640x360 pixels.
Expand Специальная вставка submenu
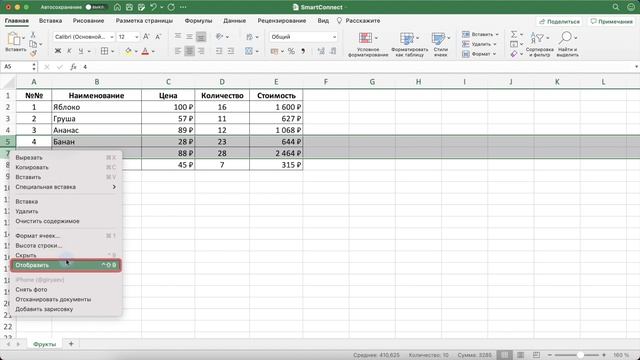coord(66,187)
